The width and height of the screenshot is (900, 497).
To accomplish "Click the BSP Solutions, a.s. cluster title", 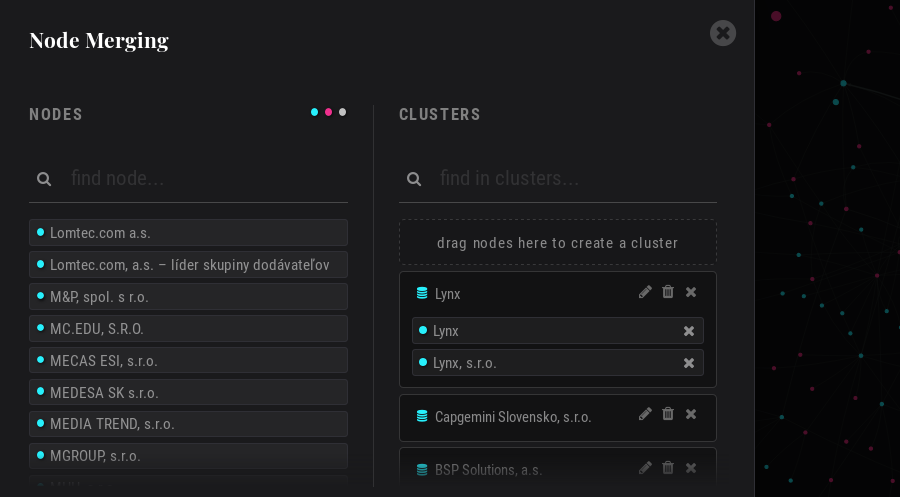I will 488,470.
